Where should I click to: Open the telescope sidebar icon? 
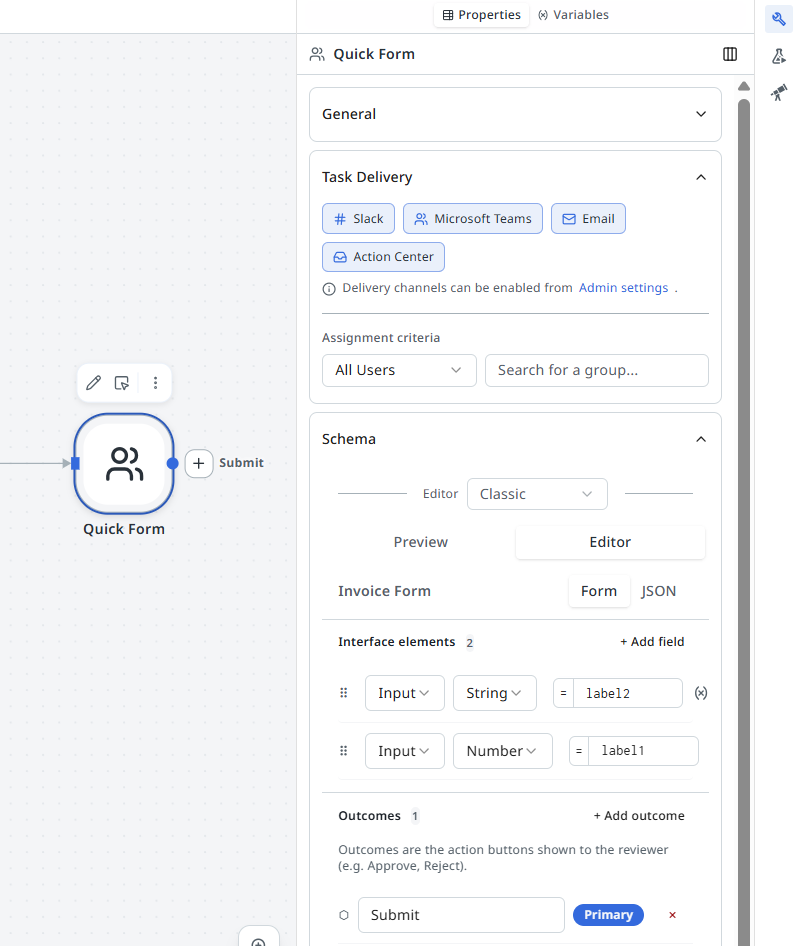tap(778, 92)
